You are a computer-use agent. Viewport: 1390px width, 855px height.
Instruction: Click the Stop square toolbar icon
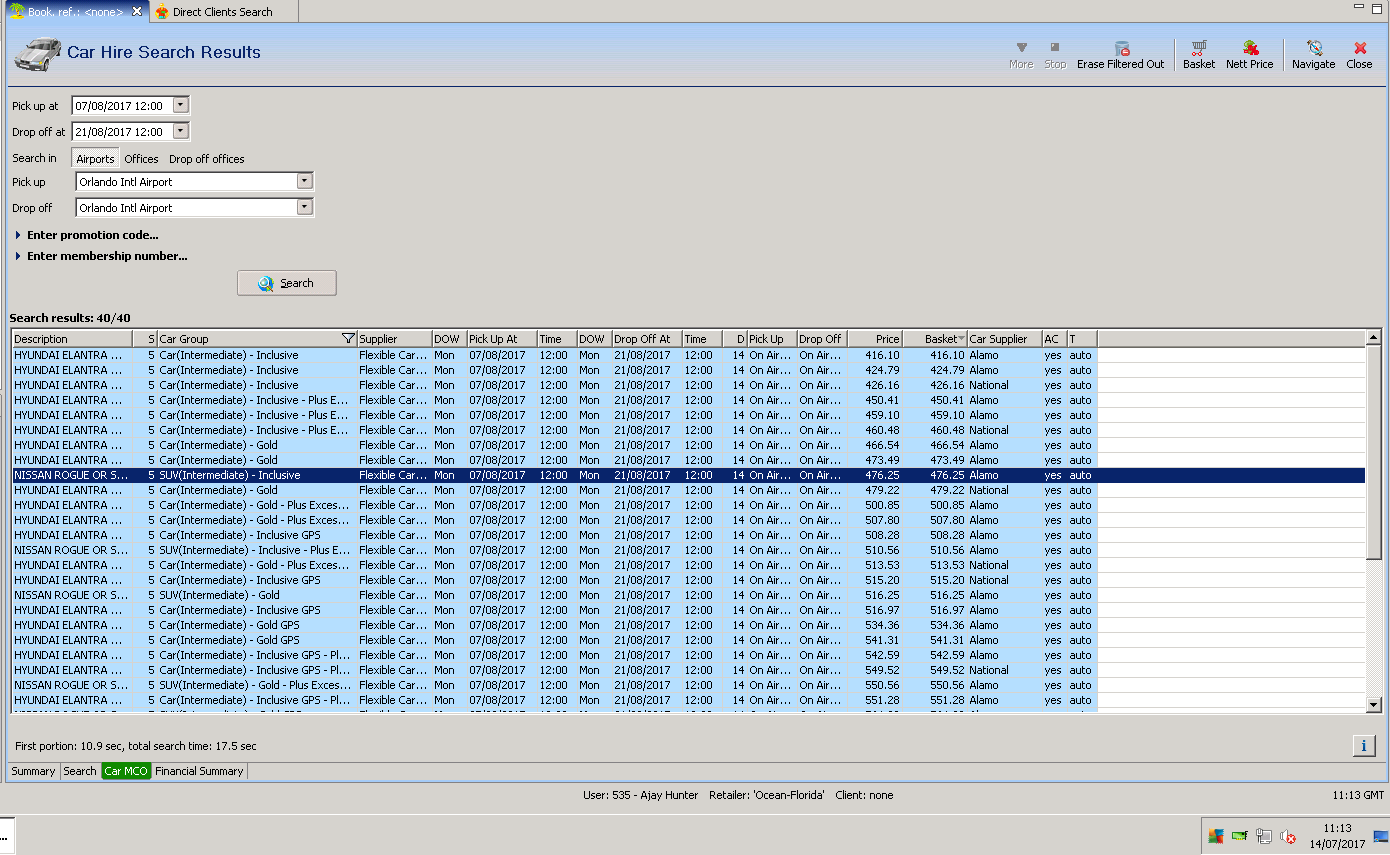pyautogui.click(x=1055, y=47)
